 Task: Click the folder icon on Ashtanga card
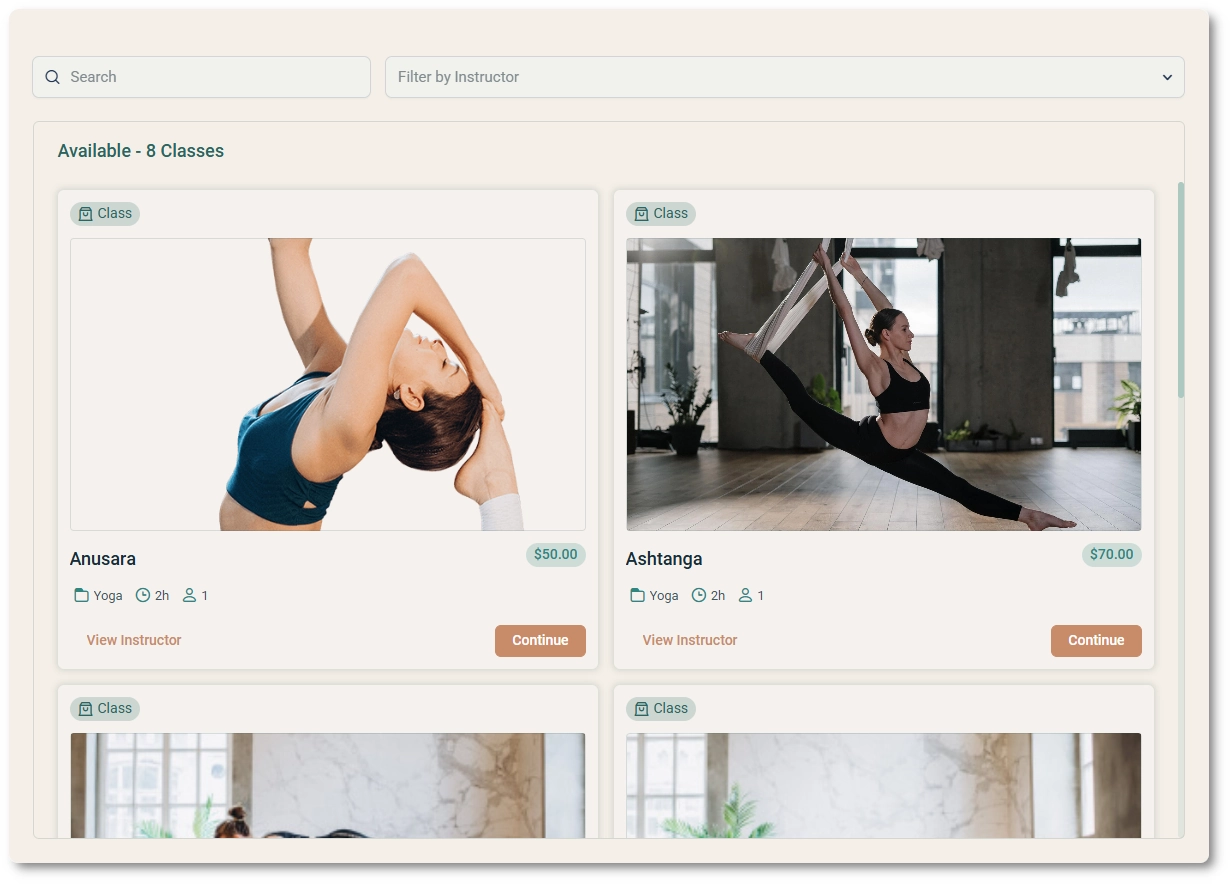tap(637, 595)
